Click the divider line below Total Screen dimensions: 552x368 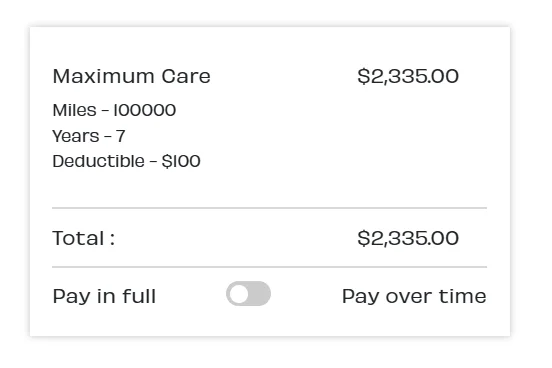[x=270, y=267]
